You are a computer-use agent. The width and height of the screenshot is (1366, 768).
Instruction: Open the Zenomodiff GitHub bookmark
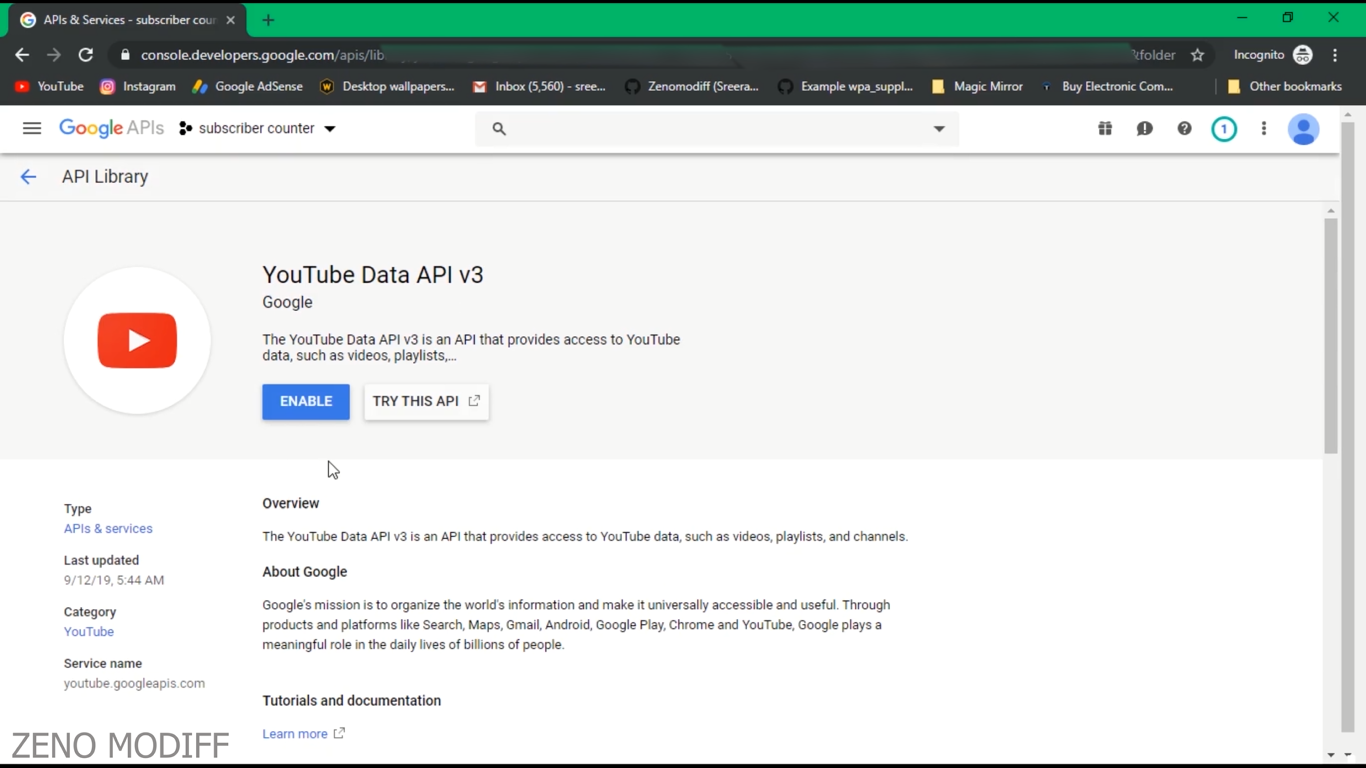coord(692,87)
